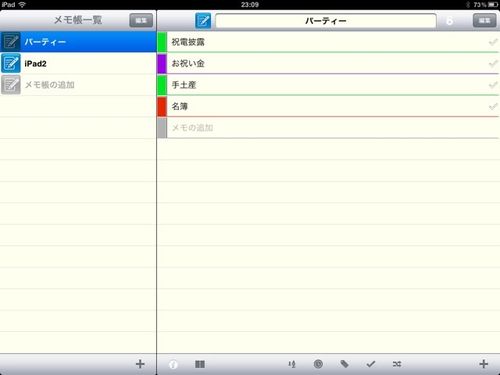Open info icon in bottom toolbar
The width and height of the screenshot is (500, 375).
(x=173, y=364)
